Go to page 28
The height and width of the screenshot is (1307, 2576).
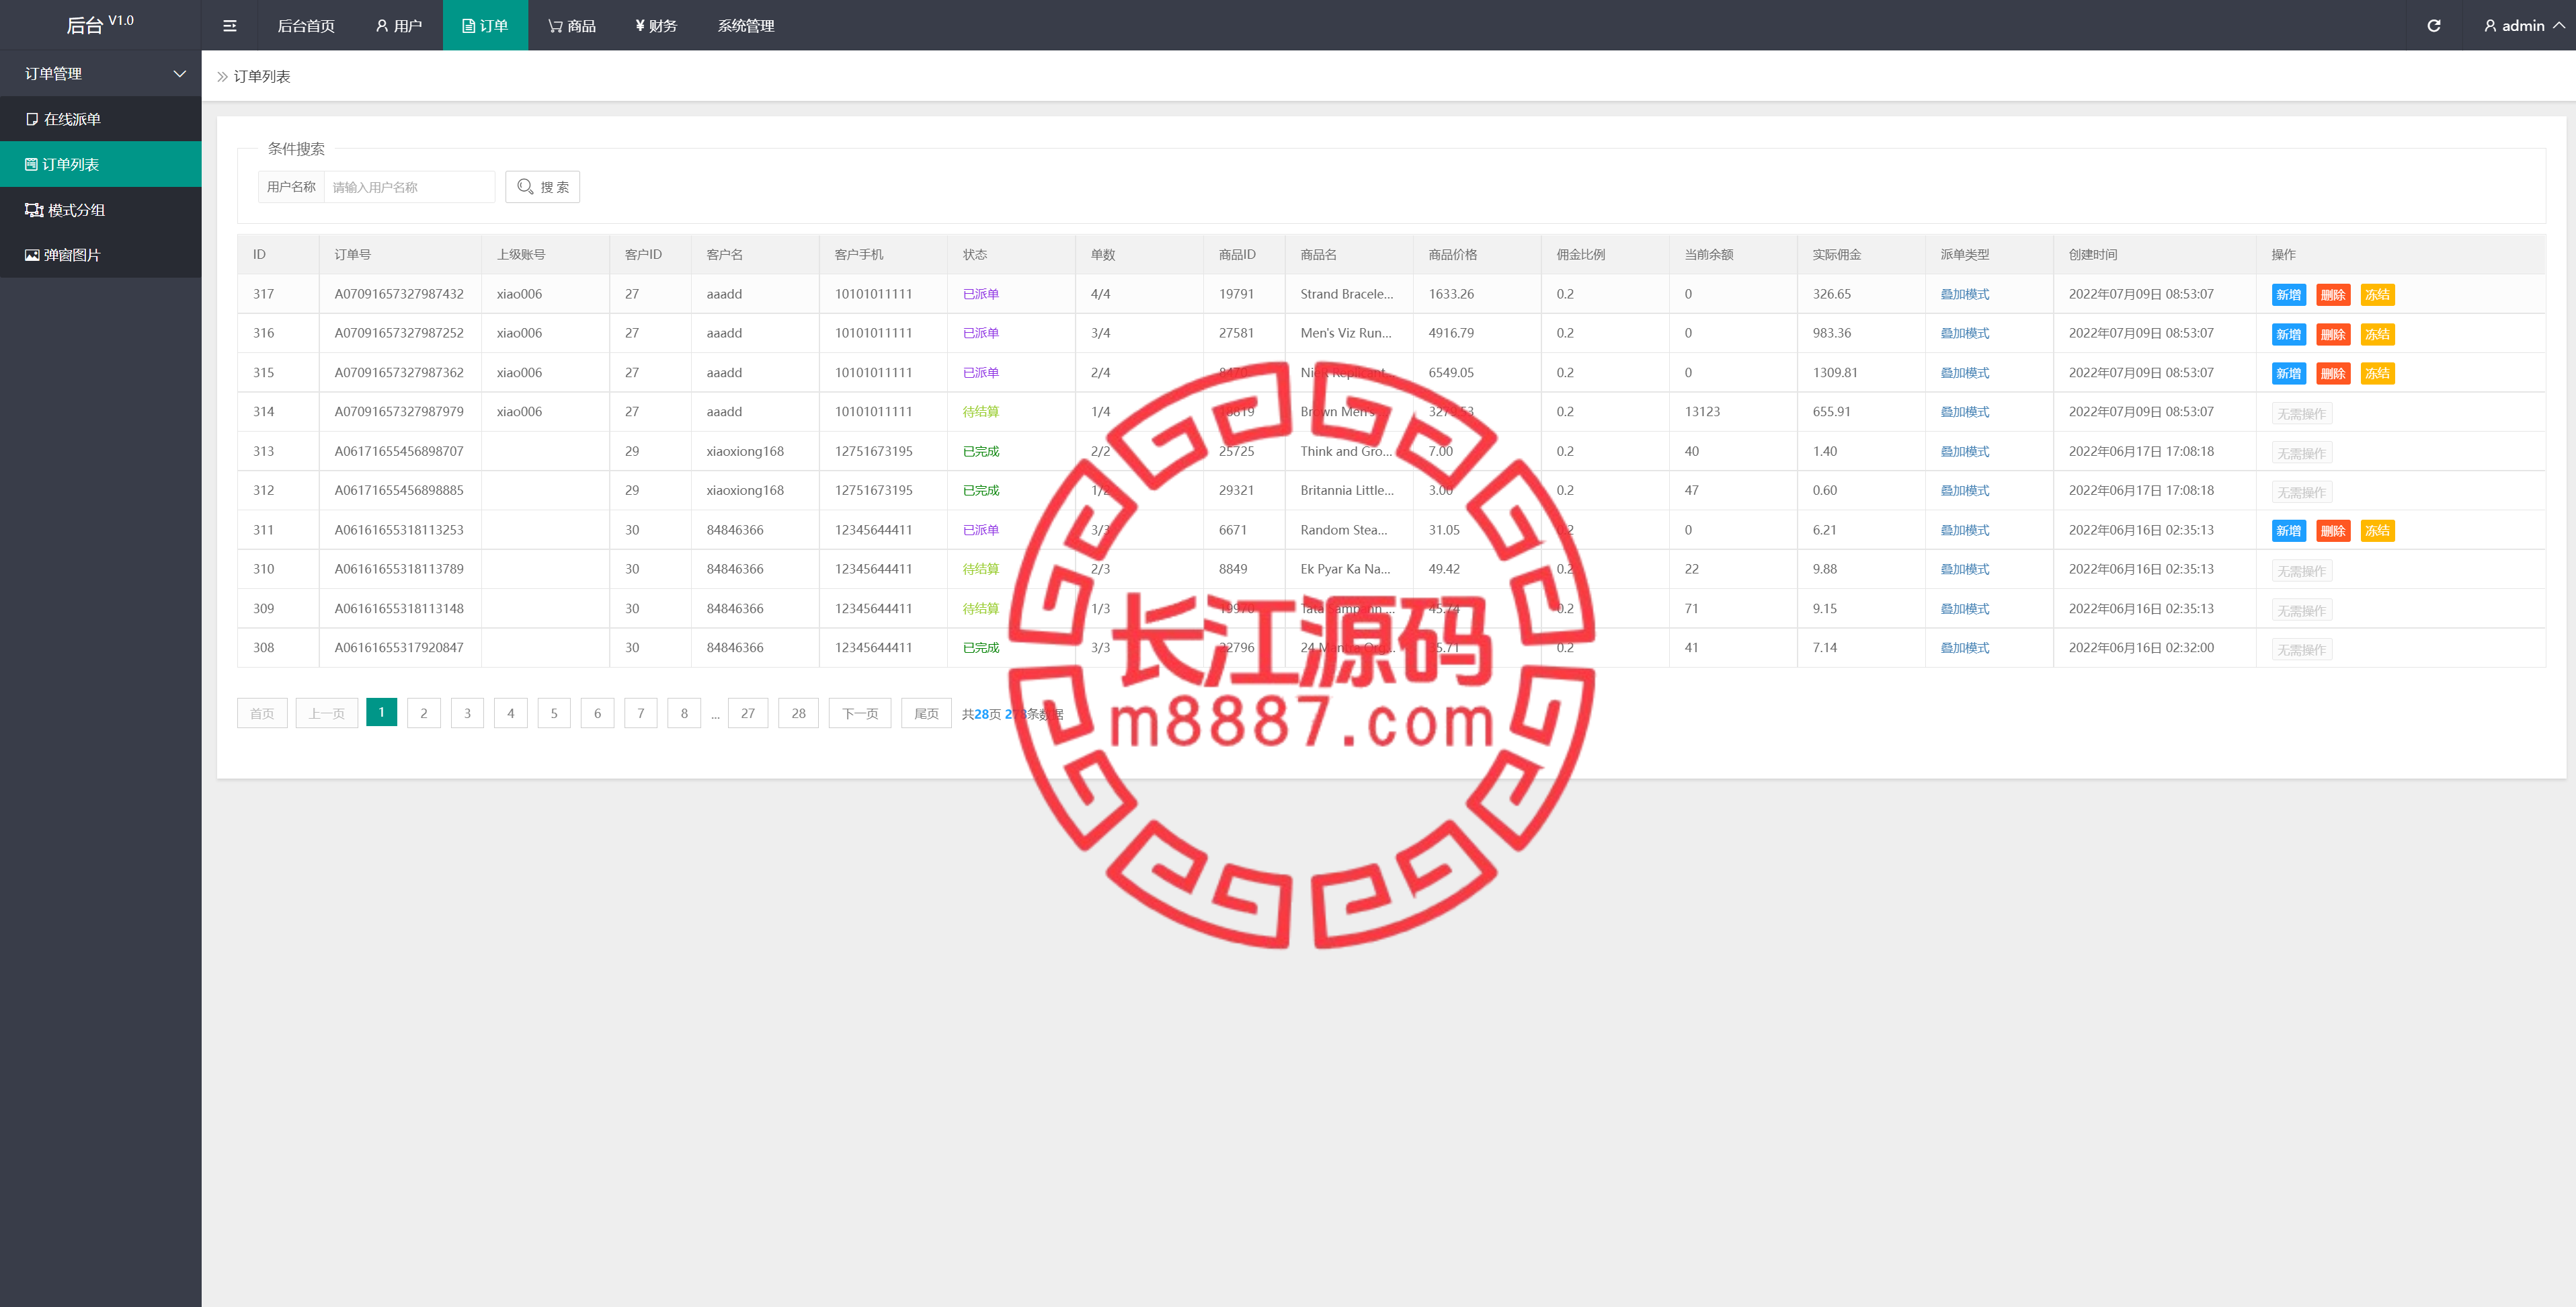pos(798,713)
